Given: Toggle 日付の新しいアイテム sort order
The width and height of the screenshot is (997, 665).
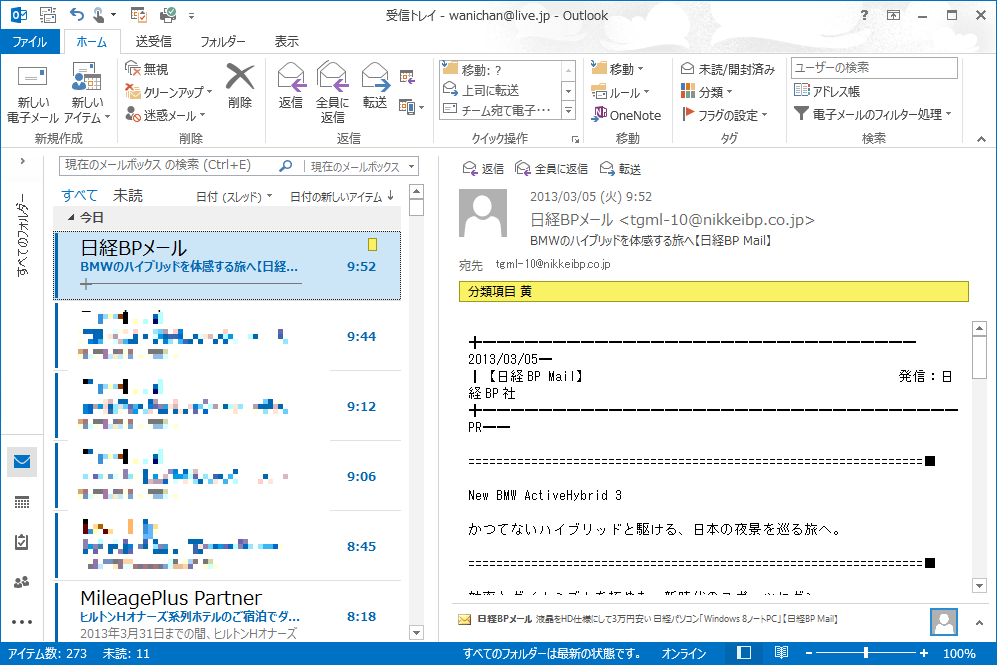Looking at the screenshot, I should pos(342,197).
